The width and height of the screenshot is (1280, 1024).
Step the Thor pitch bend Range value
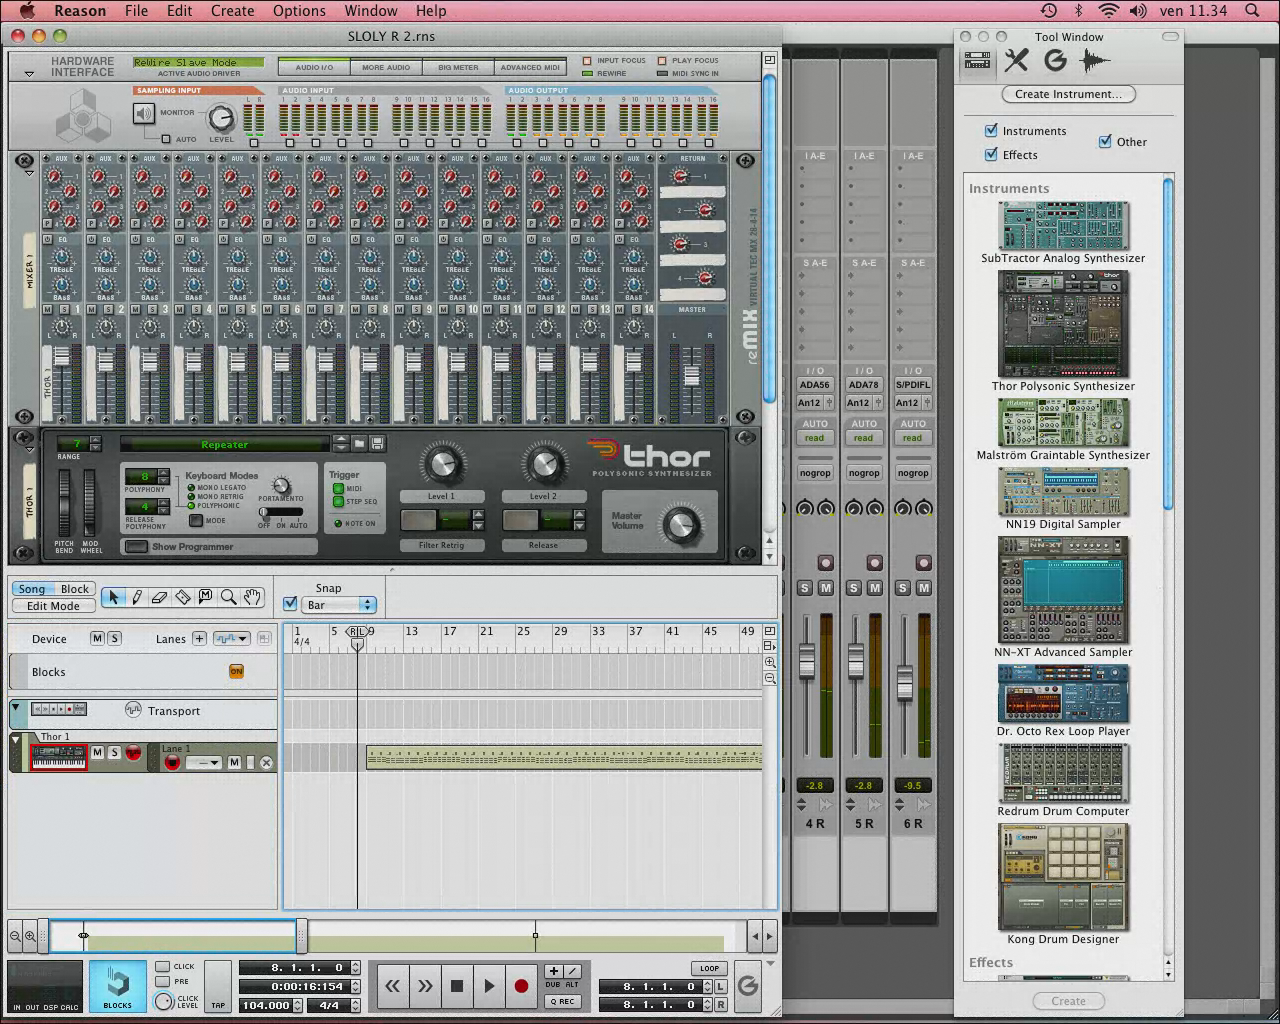(x=95, y=444)
